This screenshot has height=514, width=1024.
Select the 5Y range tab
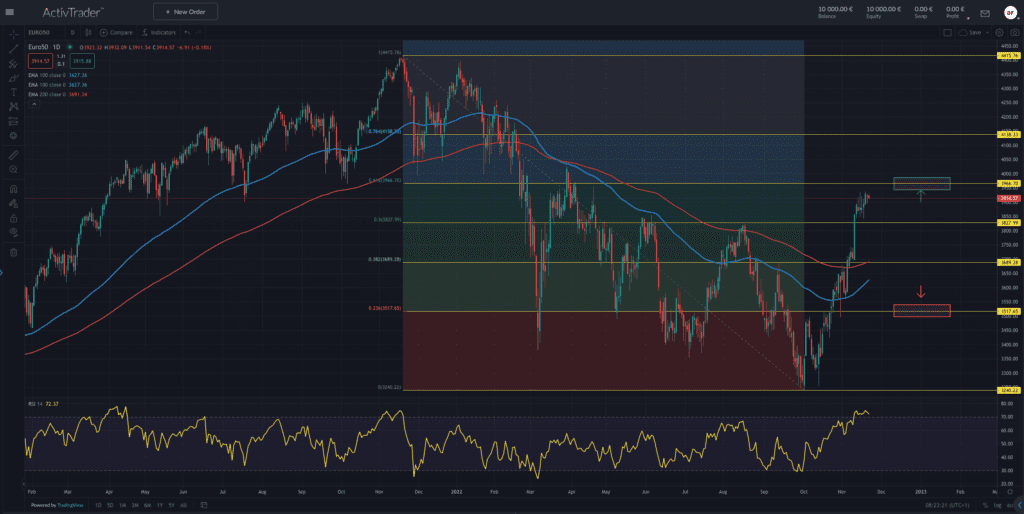[171, 505]
